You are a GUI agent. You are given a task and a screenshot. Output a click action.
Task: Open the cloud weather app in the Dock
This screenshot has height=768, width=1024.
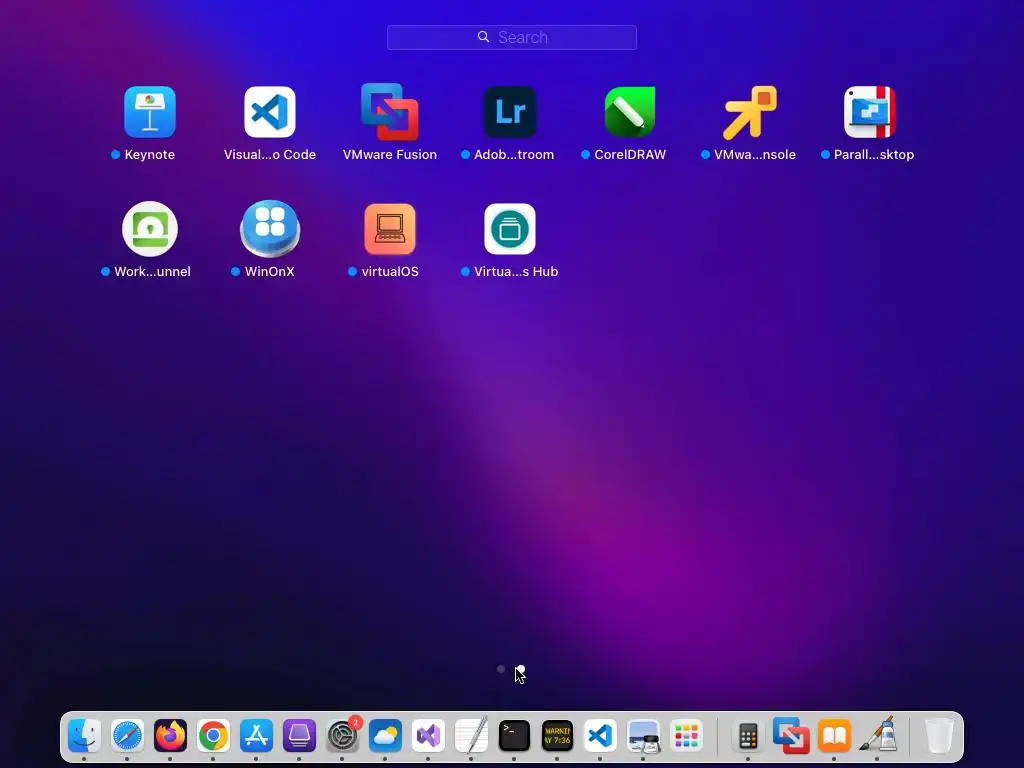(385, 735)
